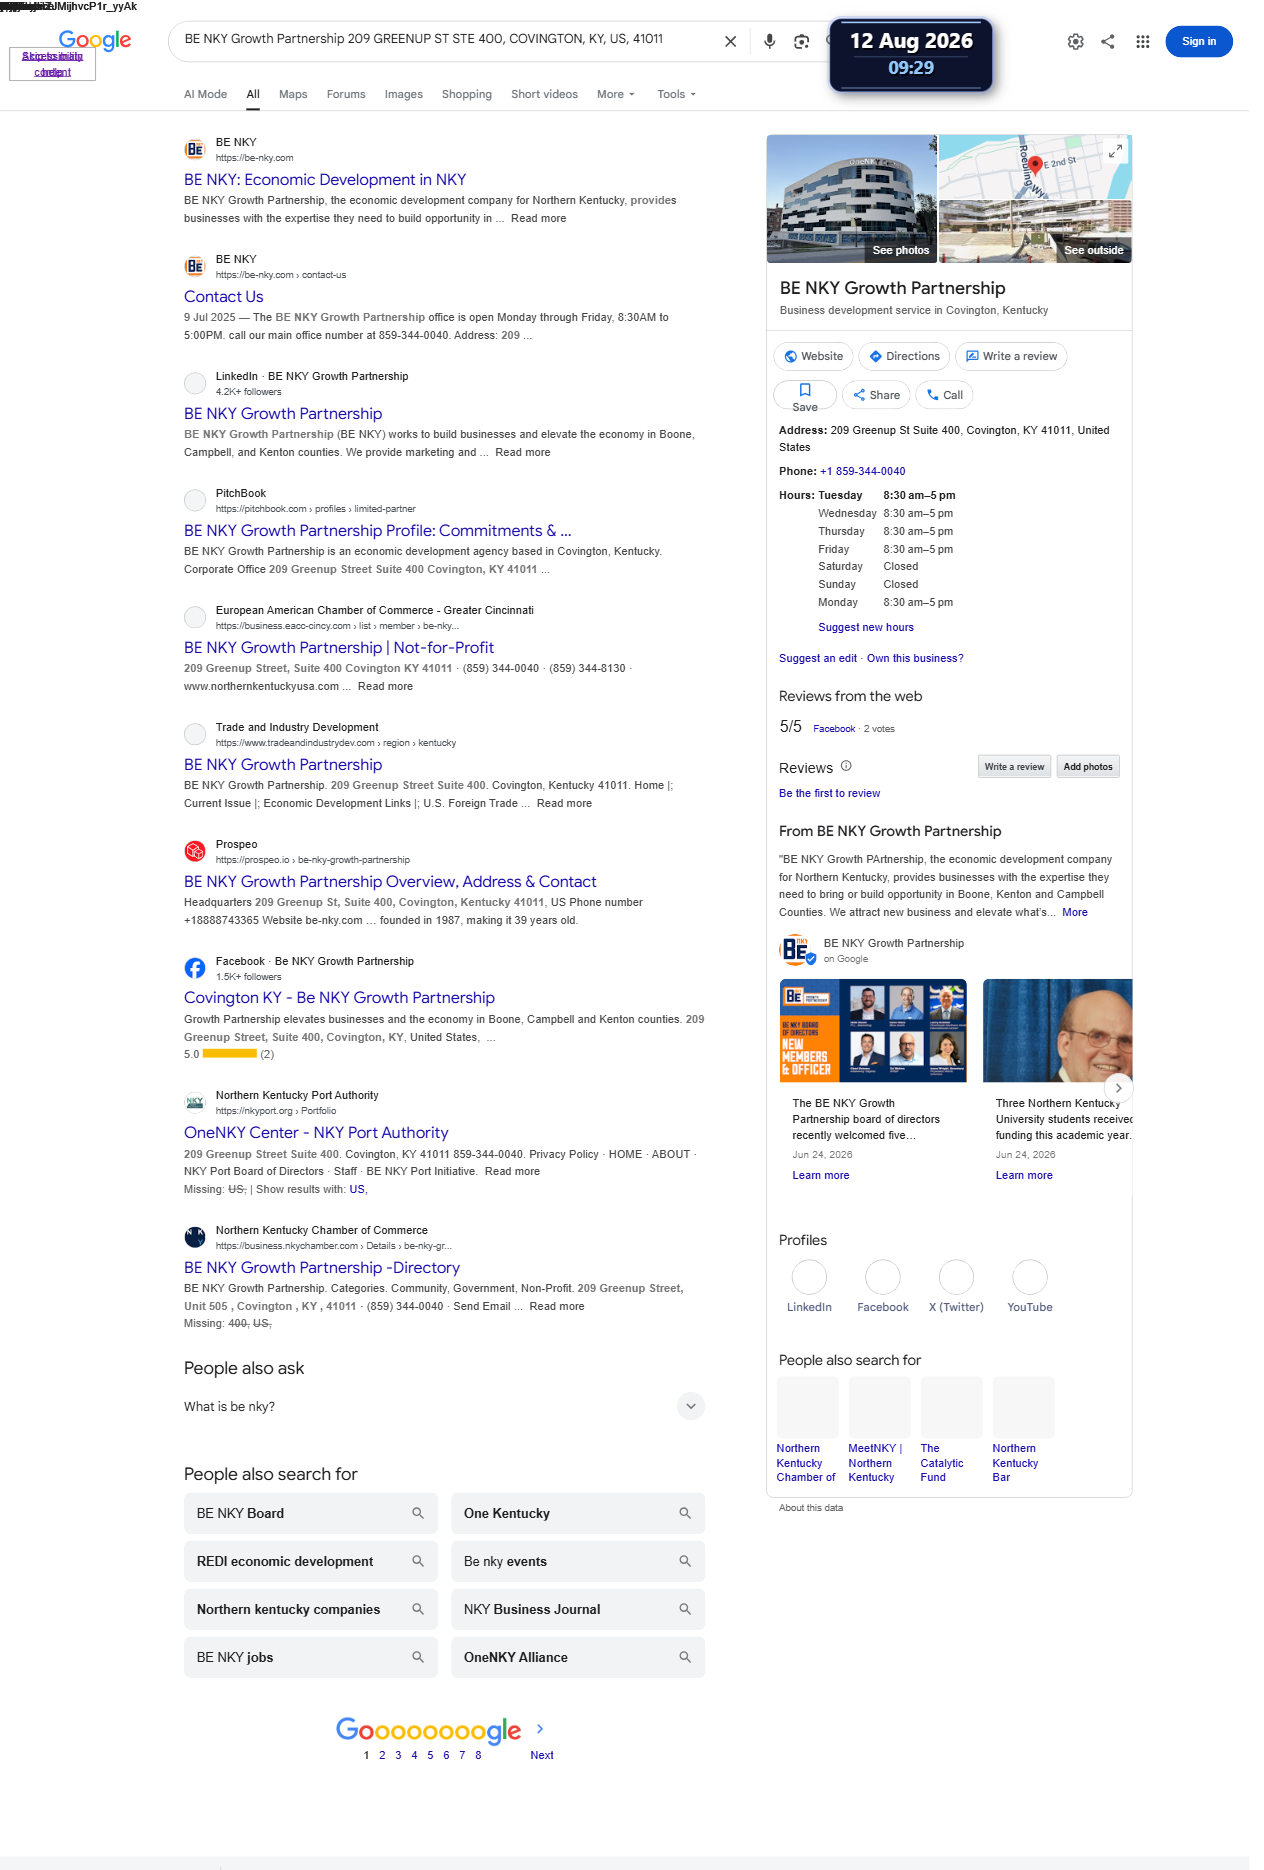This screenshot has height=1870, width=1264.
Task: Click next arrow in posts carousel
Action: (1118, 1087)
